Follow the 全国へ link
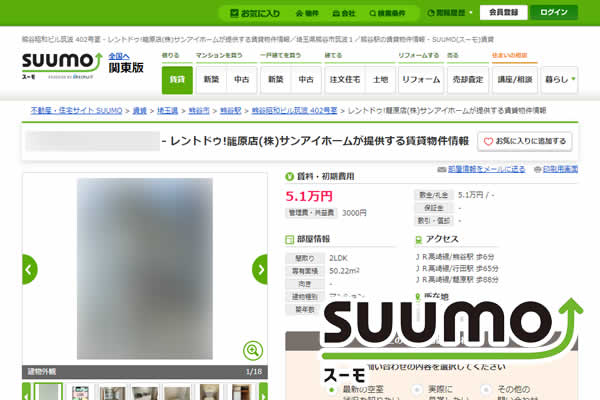600x400 pixels. pyautogui.click(x=119, y=56)
